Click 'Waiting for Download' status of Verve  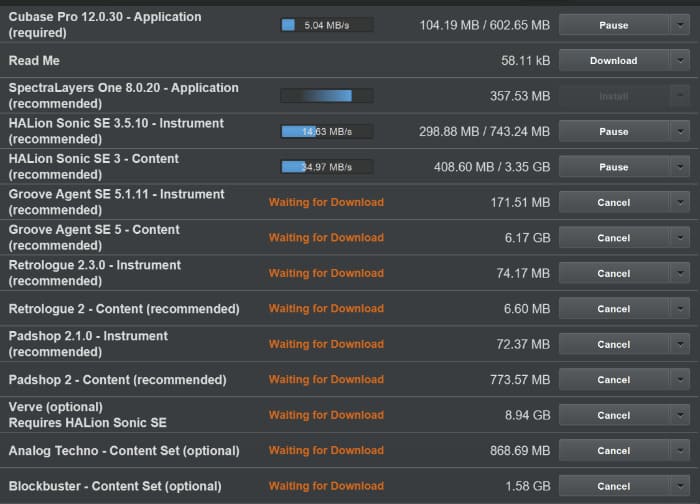click(326, 415)
